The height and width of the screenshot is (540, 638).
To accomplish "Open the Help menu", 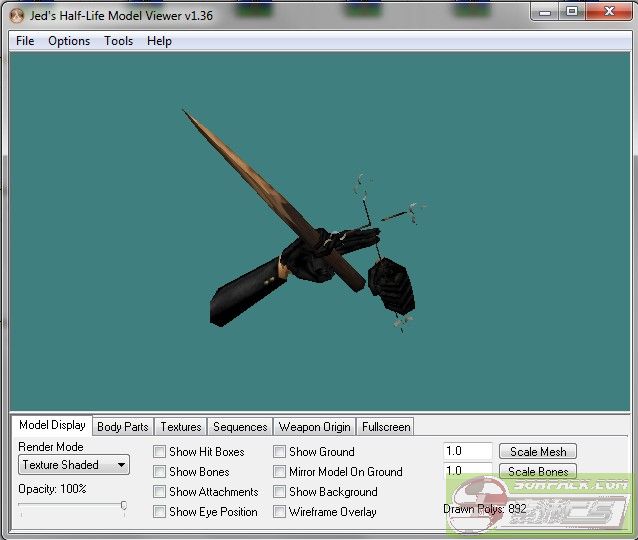I will coord(159,41).
